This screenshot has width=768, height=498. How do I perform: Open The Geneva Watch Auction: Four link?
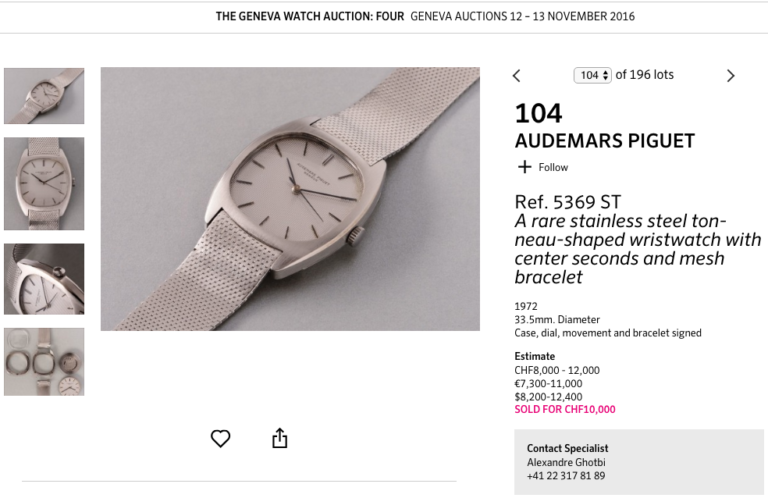click(x=310, y=16)
